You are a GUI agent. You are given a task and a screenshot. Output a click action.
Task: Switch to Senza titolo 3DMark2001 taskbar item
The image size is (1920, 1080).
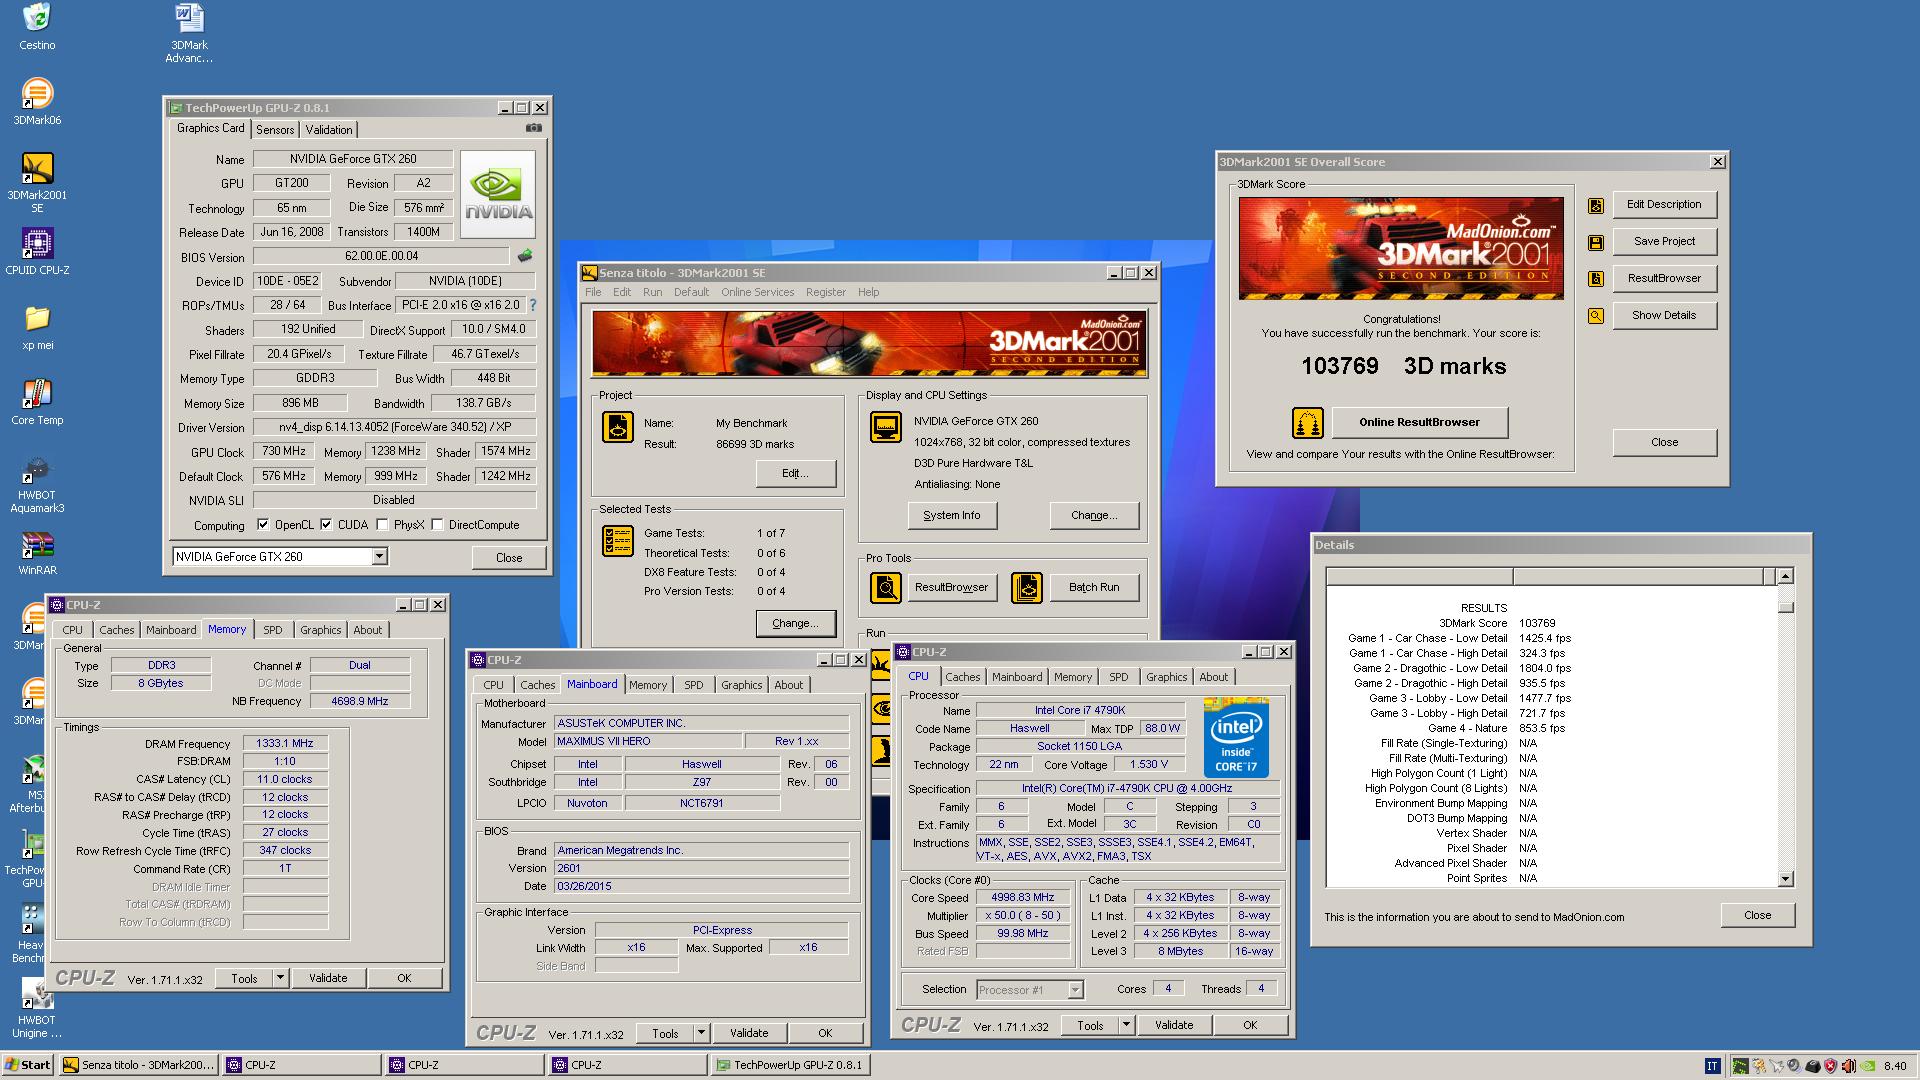(138, 1065)
